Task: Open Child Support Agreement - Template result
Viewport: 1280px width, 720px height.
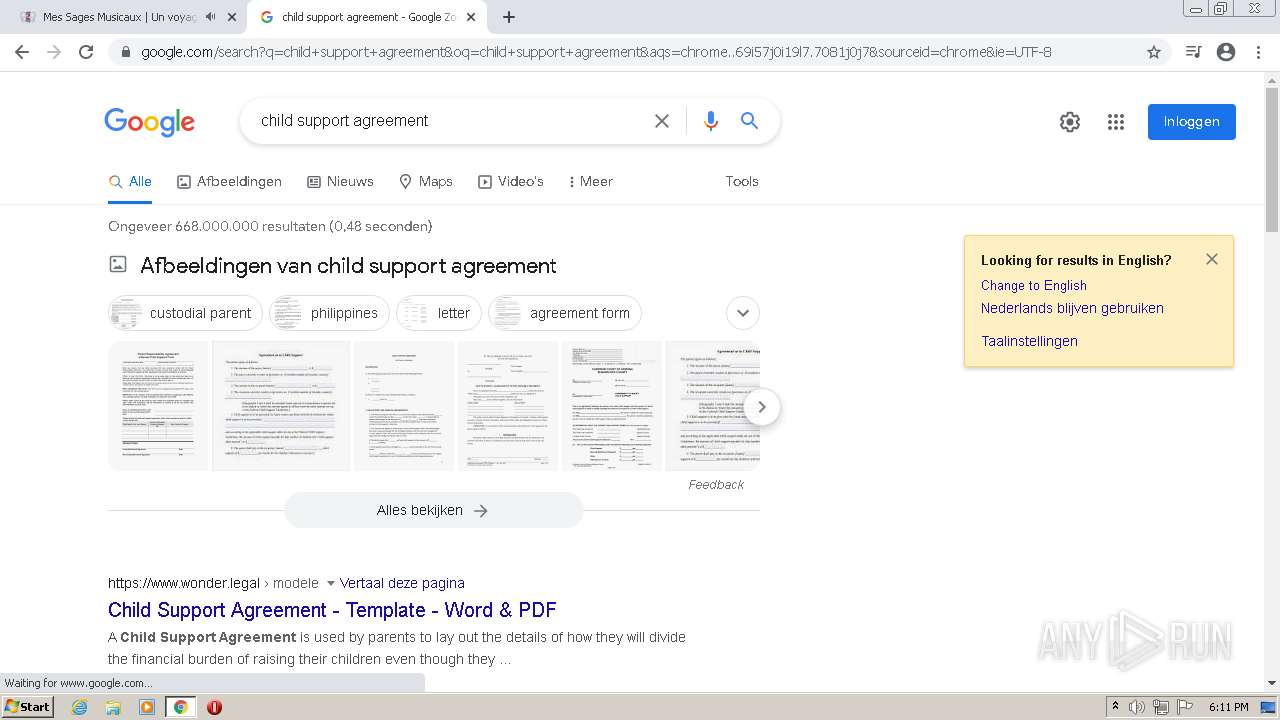Action: tap(332, 610)
